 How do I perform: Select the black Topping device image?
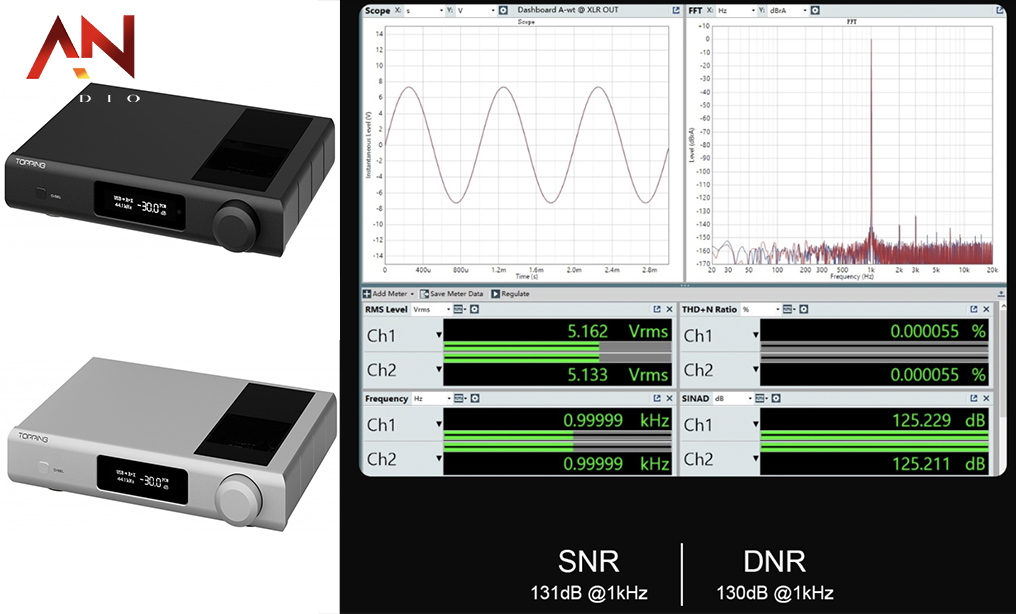170,170
